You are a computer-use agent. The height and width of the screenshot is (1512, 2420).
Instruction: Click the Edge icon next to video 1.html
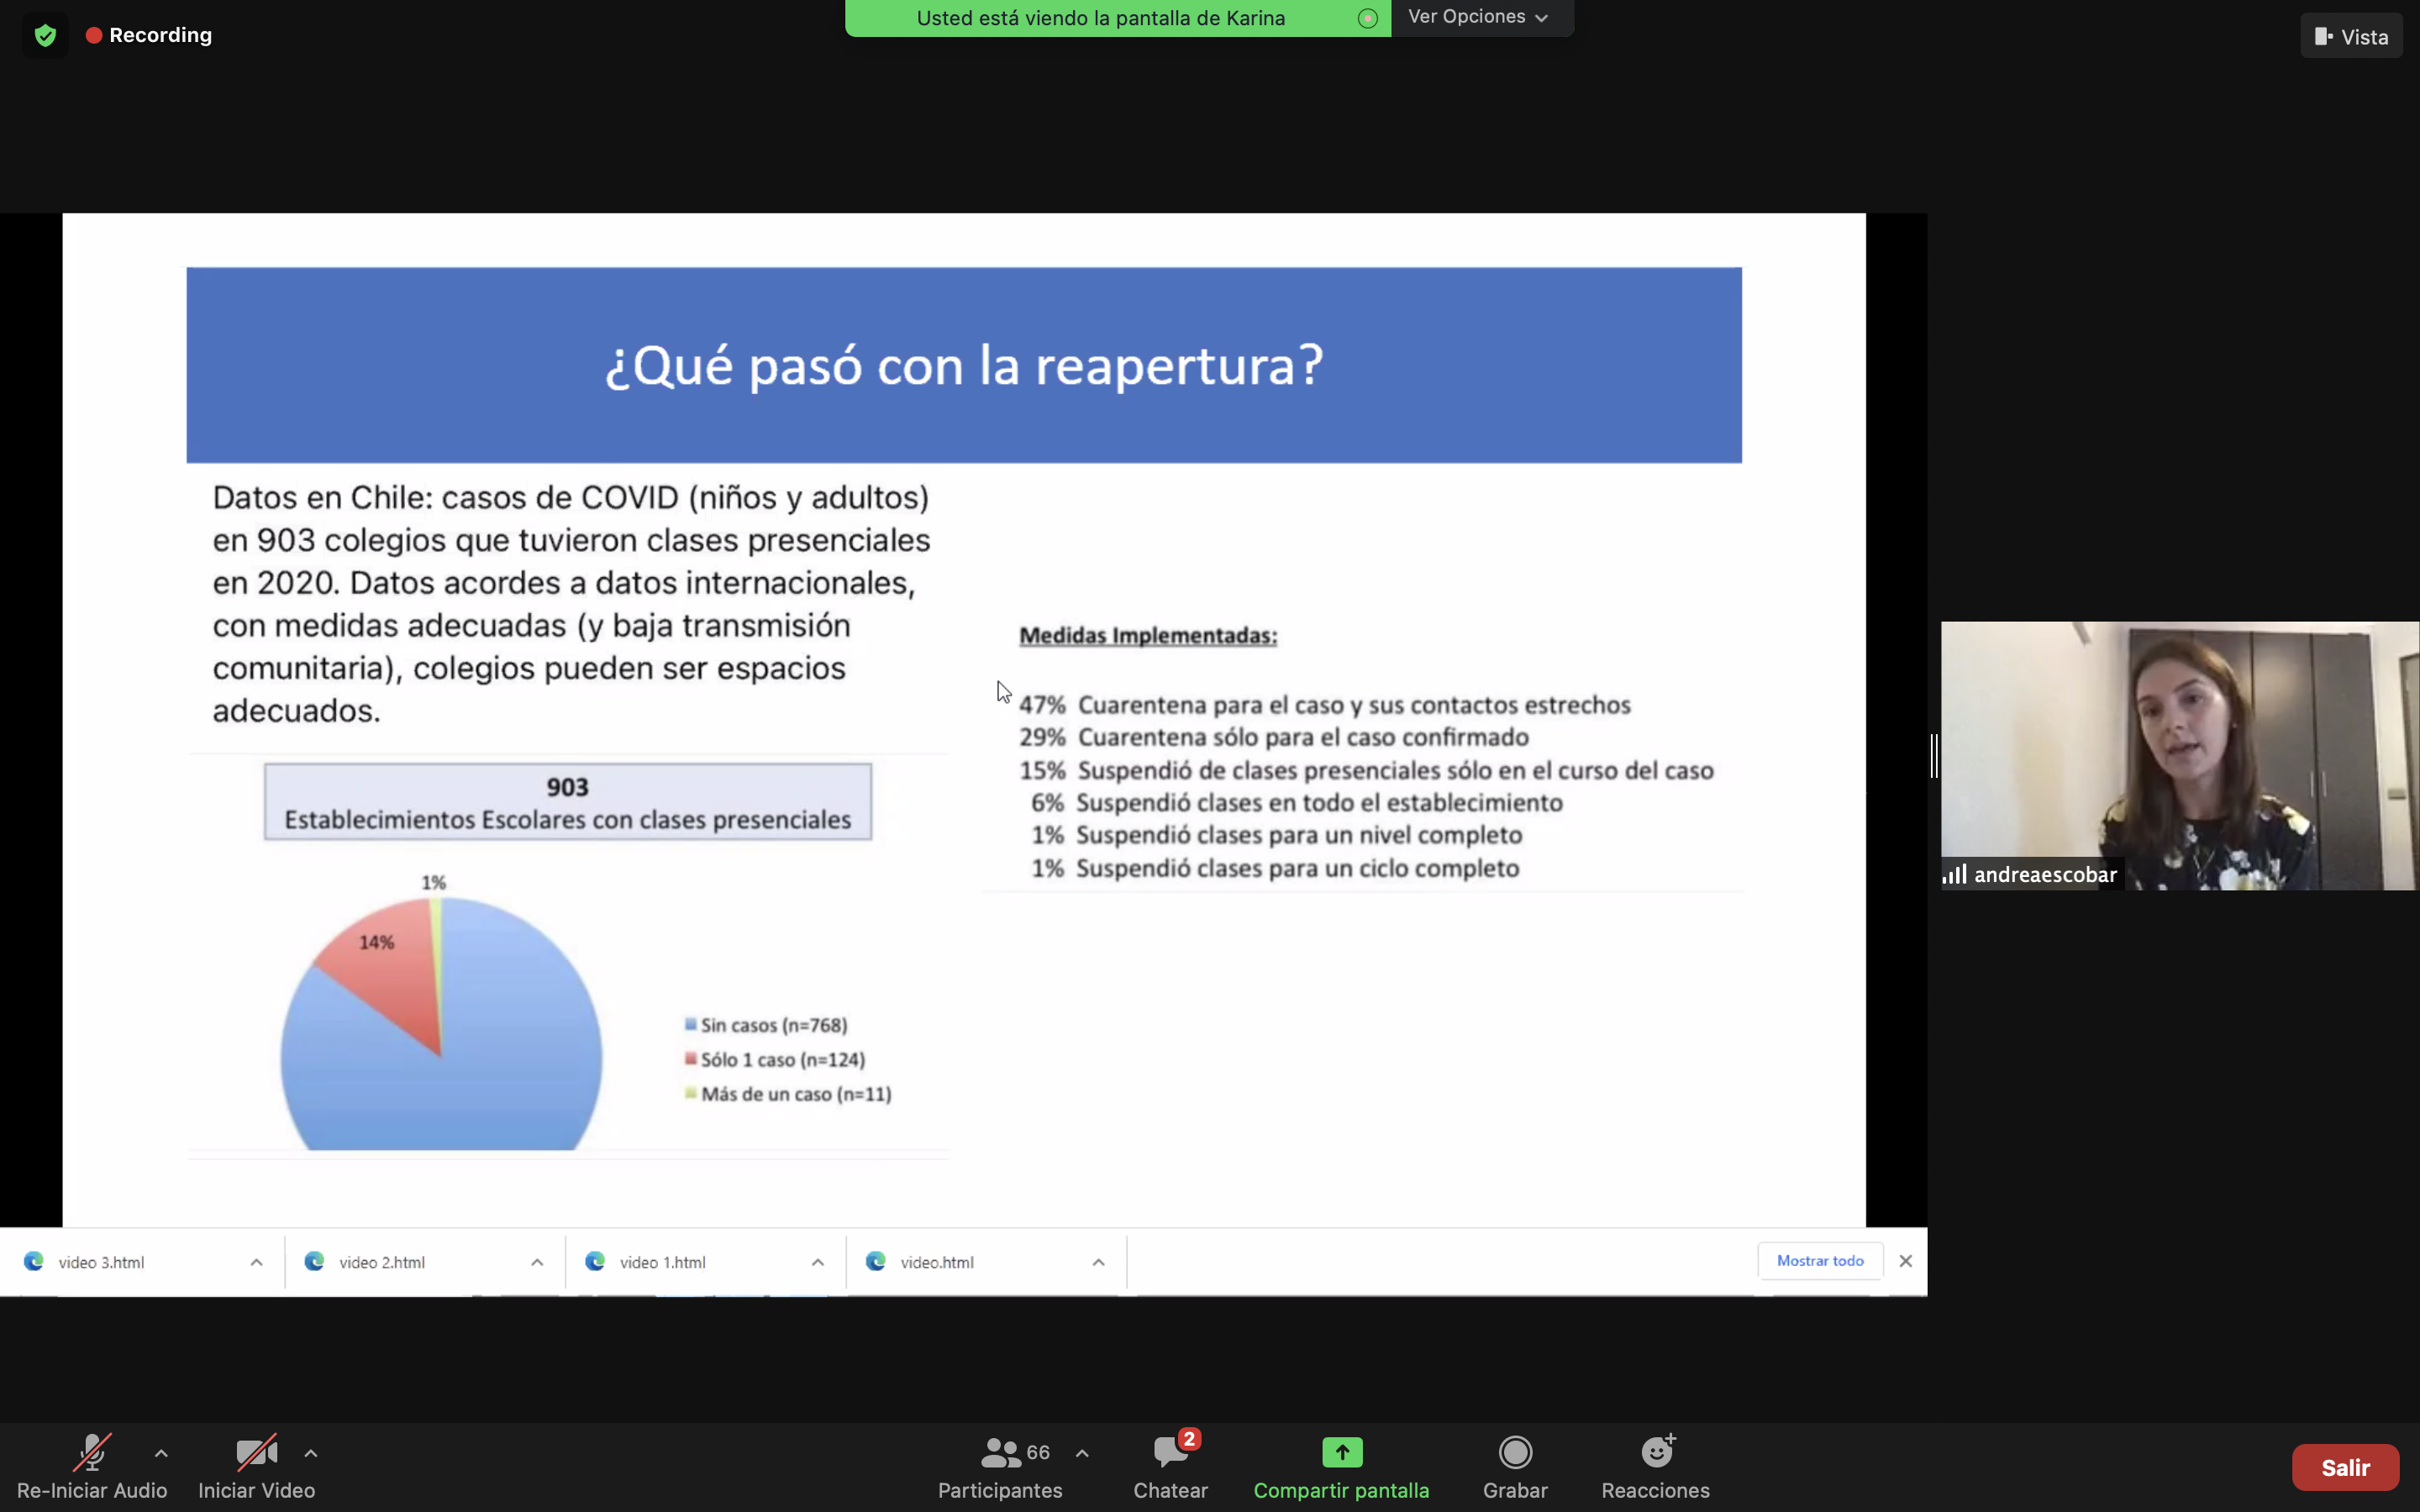click(595, 1261)
